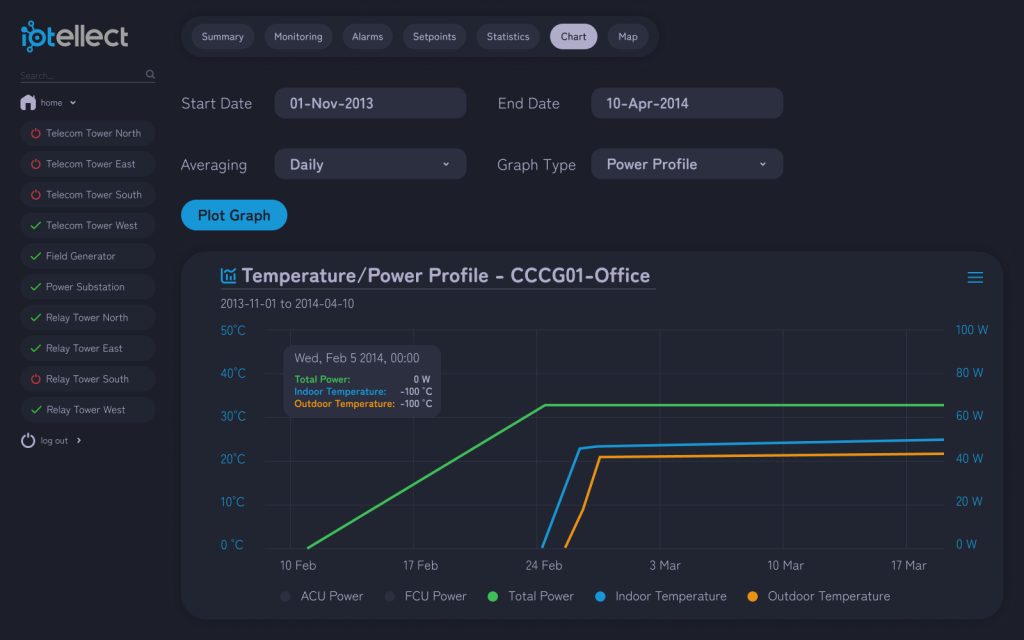Click the search magnifier icon in sidebar
This screenshot has height=640, width=1024.
click(x=151, y=74)
